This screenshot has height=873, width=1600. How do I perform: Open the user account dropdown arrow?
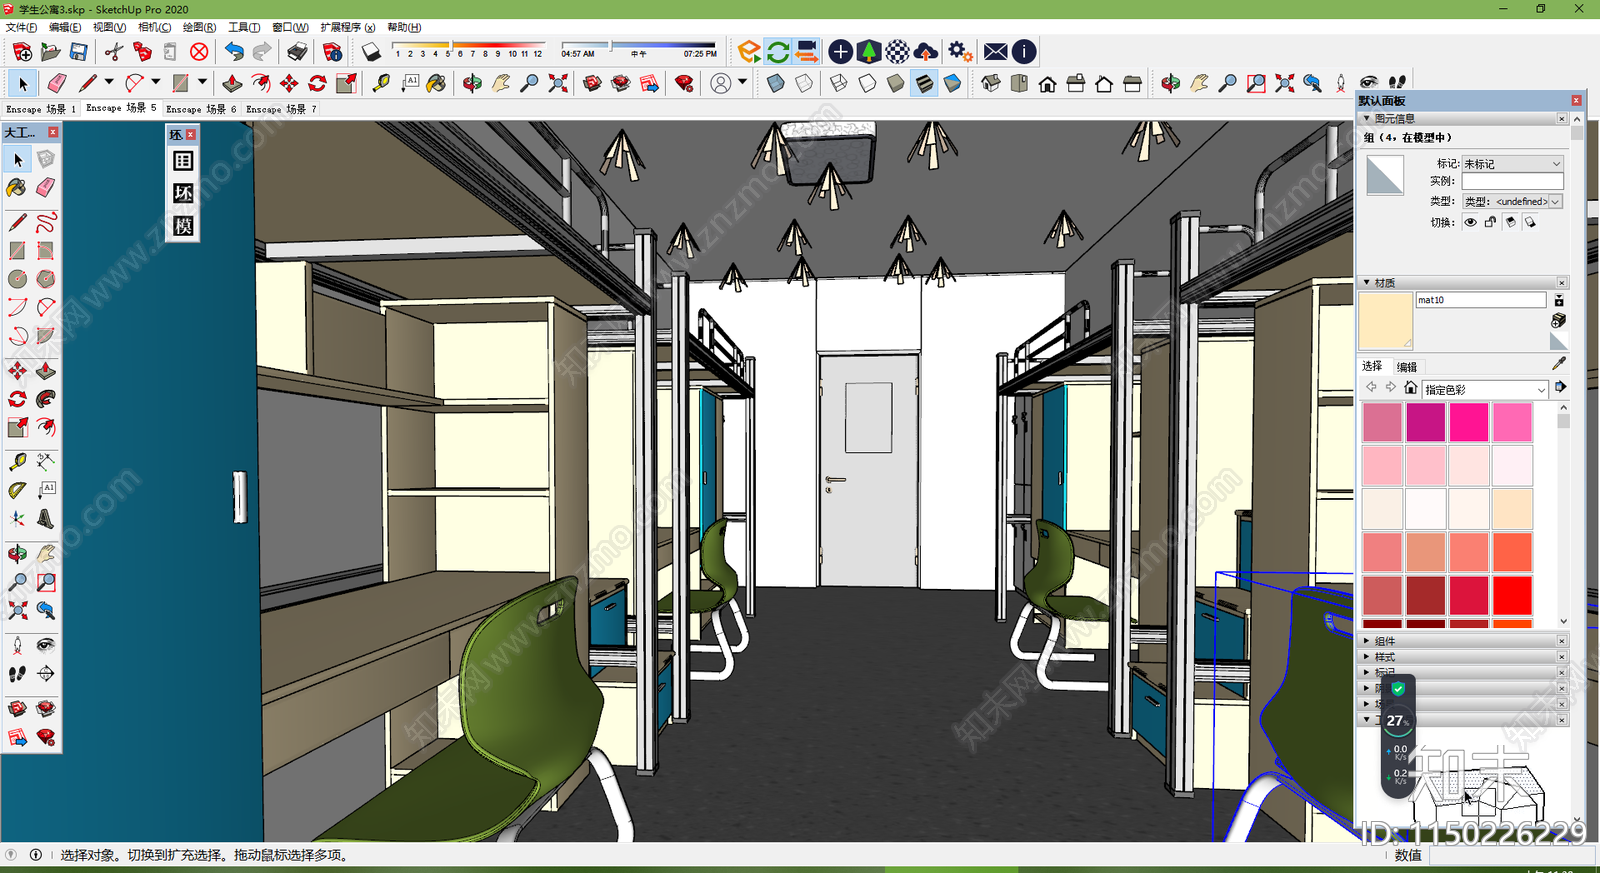coord(742,82)
